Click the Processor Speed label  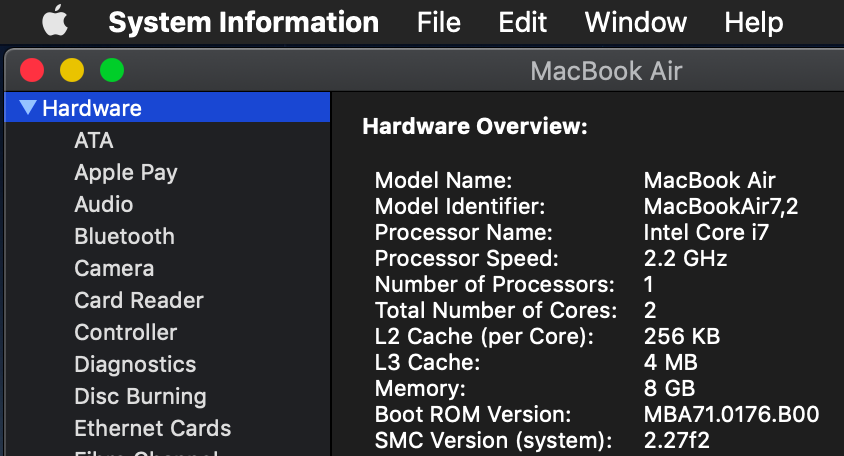(467, 258)
